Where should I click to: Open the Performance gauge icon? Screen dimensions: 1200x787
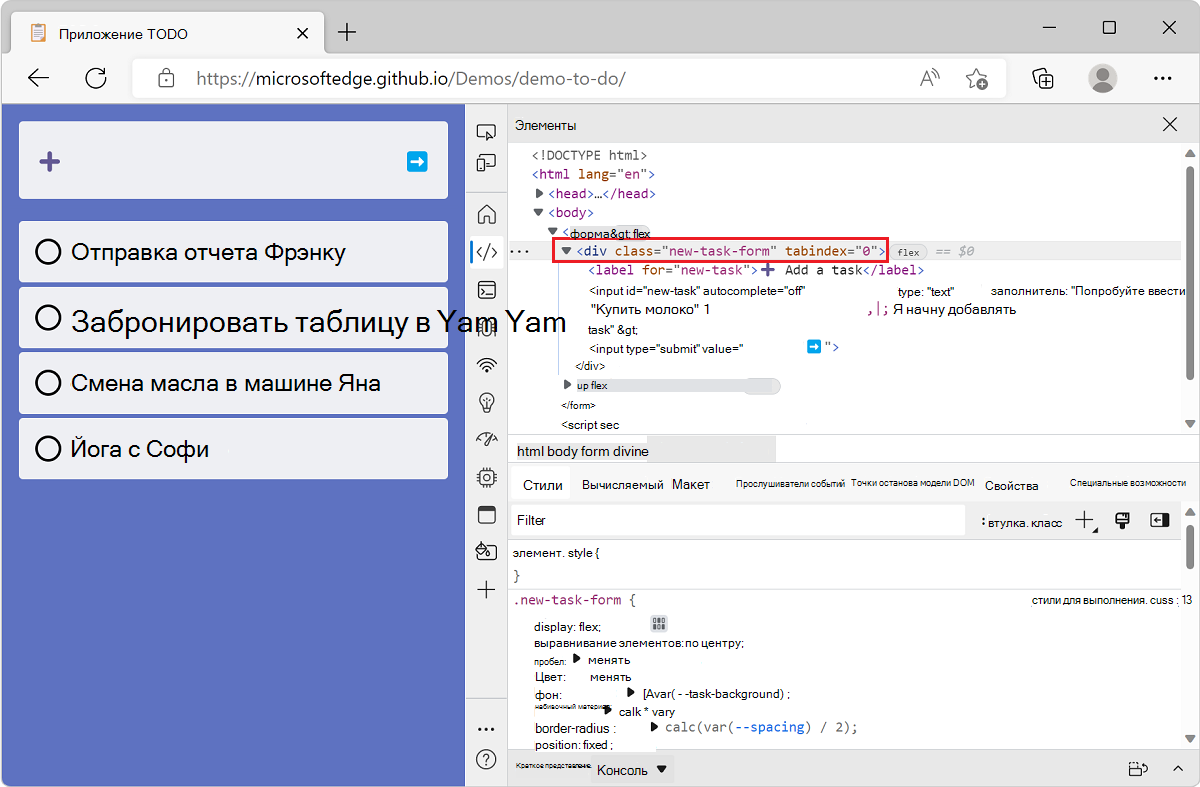tap(486, 438)
